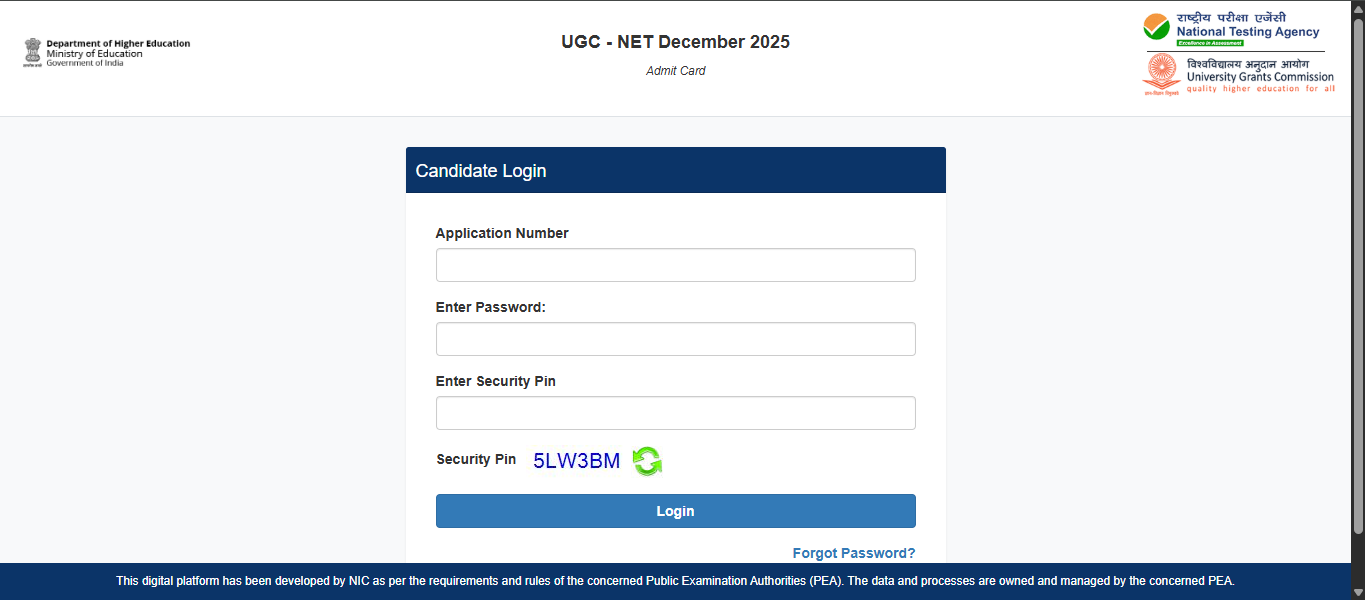Select the Government of India emblem
The width and height of the screenshot is (1365, 600).
tap(30, 52)
